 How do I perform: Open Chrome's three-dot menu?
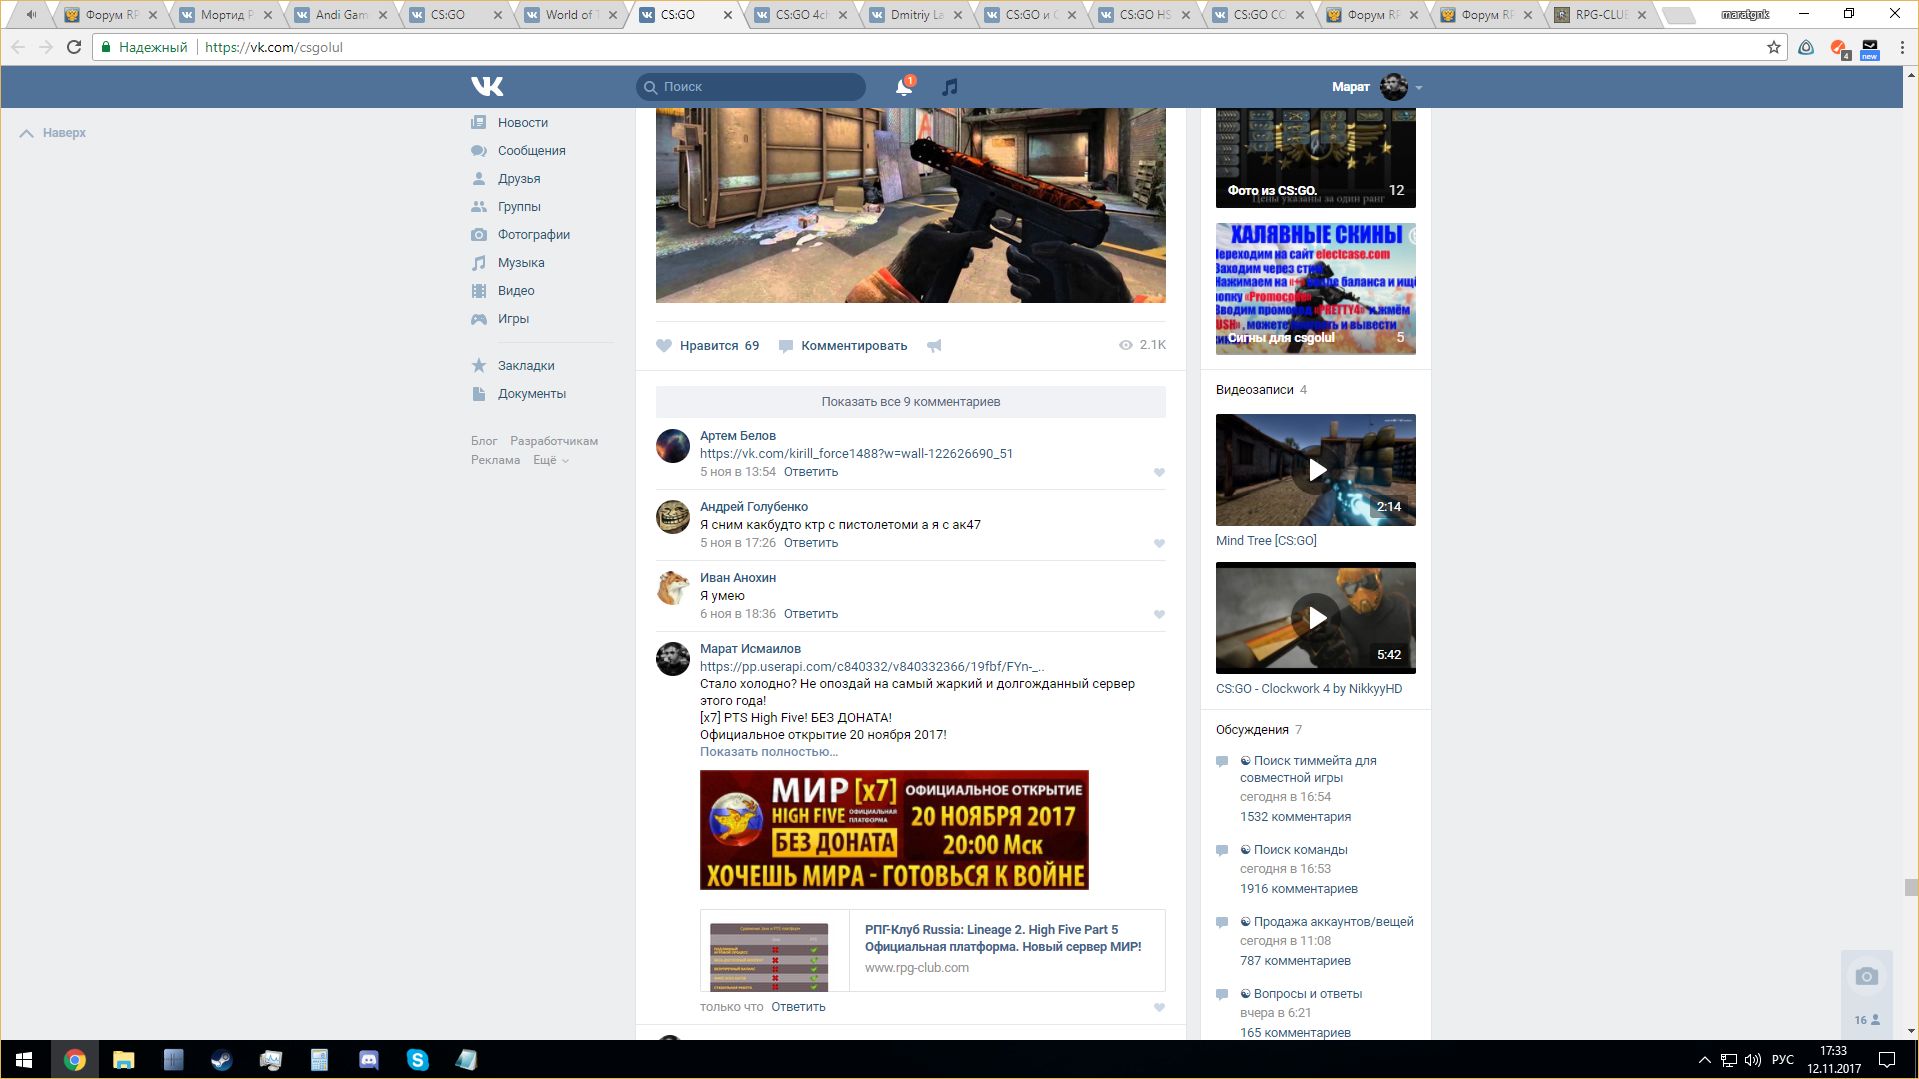point(1902,47)
